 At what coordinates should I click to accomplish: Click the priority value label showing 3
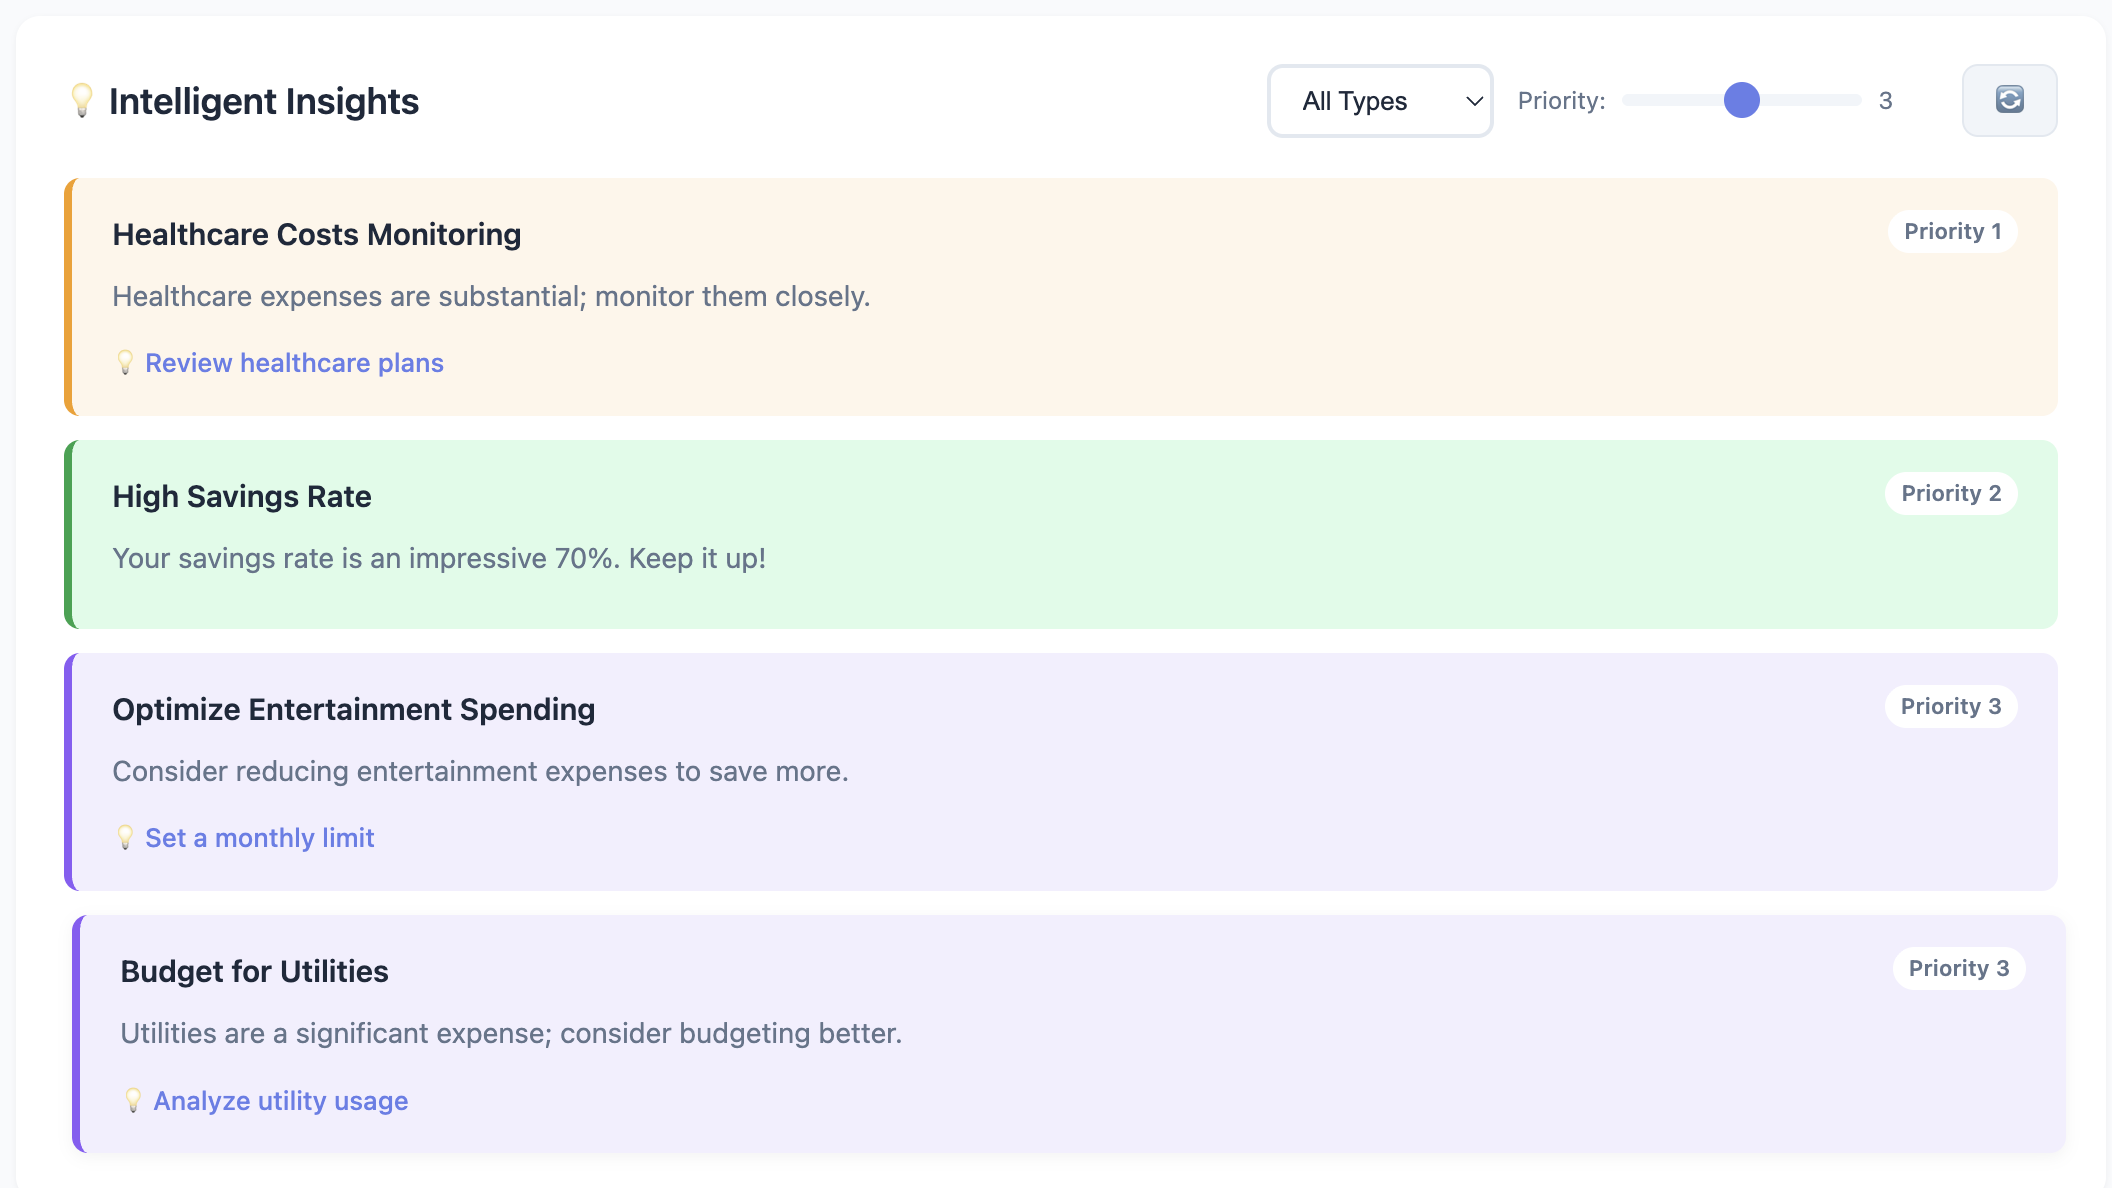pos(1886,100)
